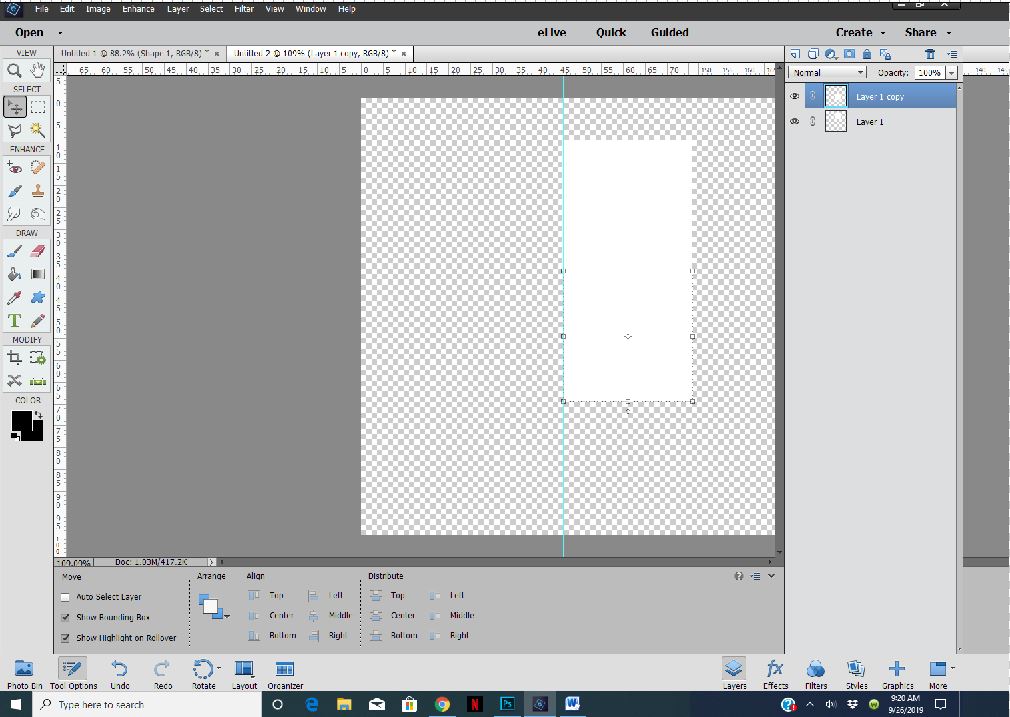Hide the Layer 1 copy layer
This screenshot has width=1010, height=717.
795,96
